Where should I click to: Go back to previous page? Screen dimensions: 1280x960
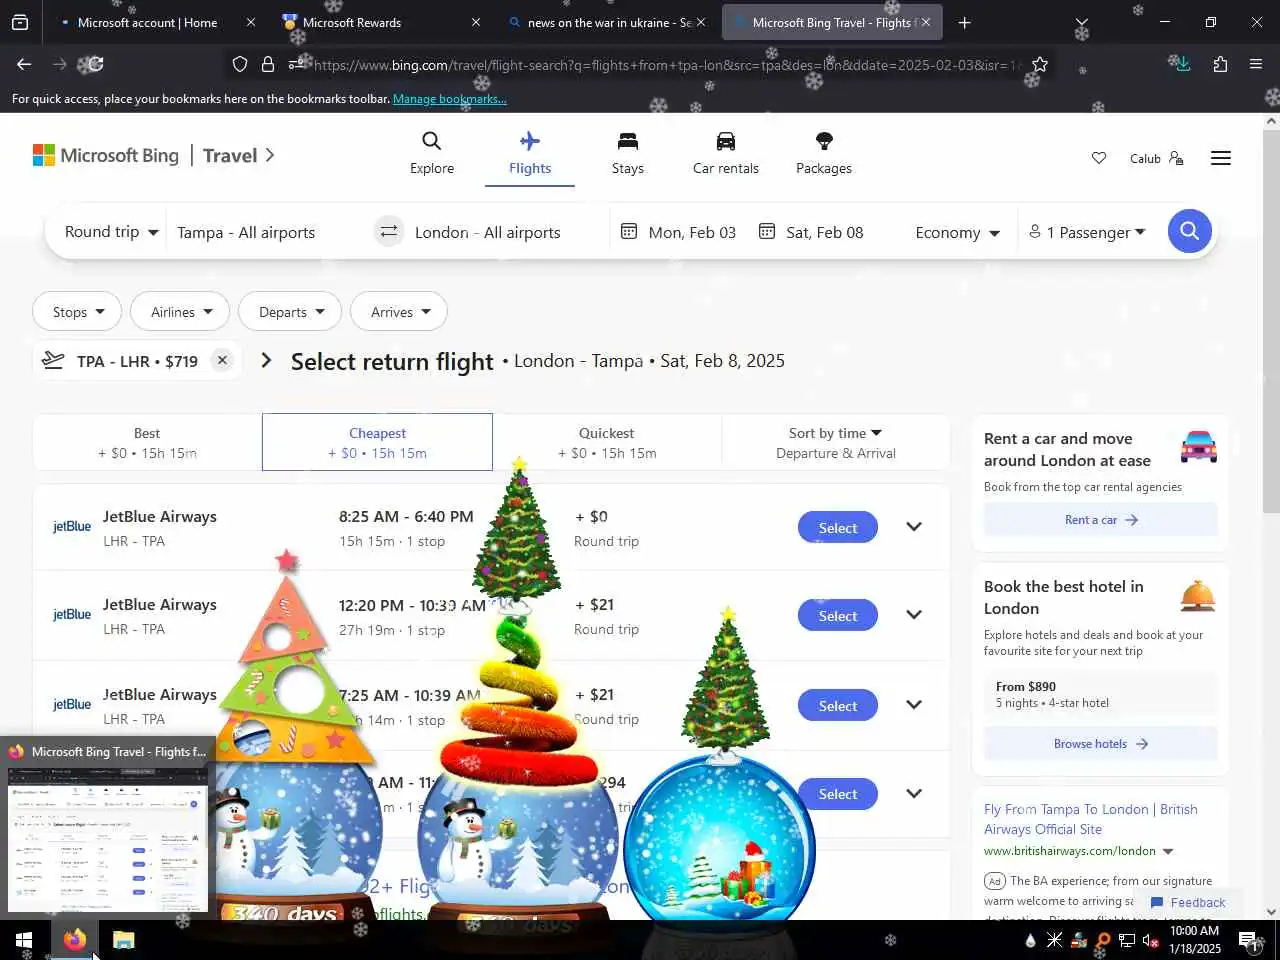24,64
